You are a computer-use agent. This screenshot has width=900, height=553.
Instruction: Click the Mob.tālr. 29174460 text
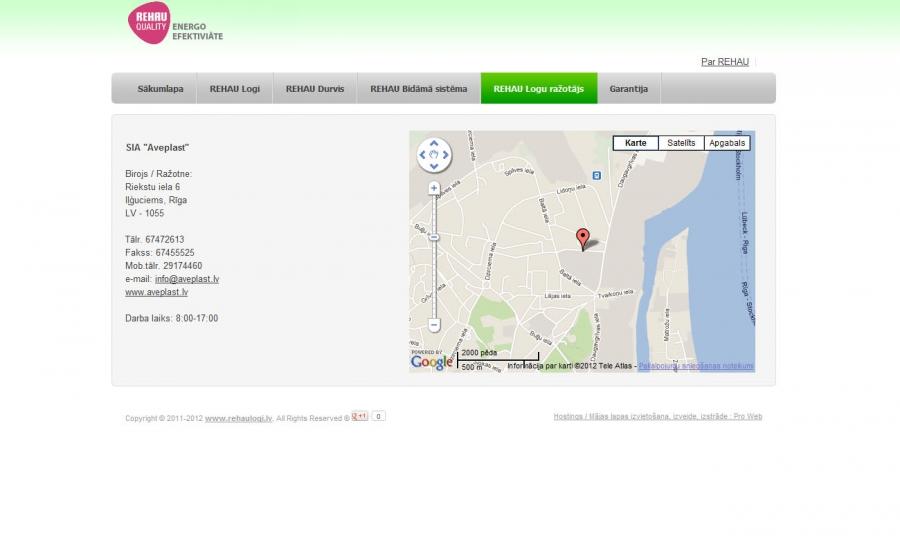coord(164,266)
